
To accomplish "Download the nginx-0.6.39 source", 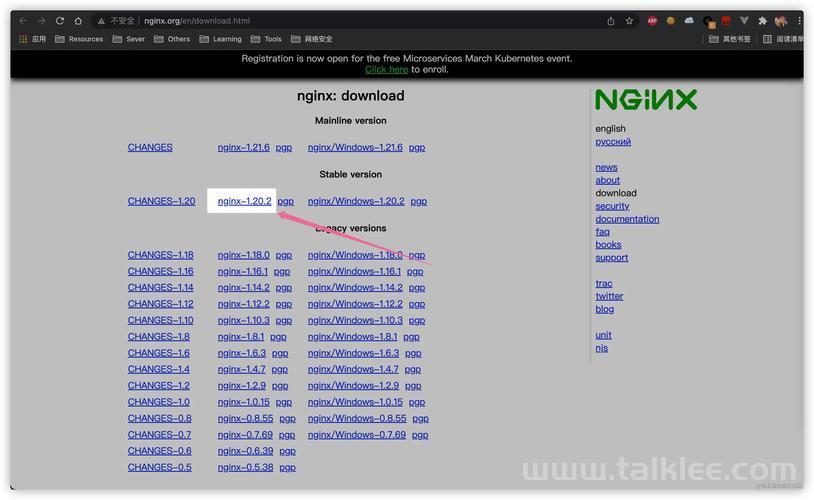I will click(x=246, y=451).
